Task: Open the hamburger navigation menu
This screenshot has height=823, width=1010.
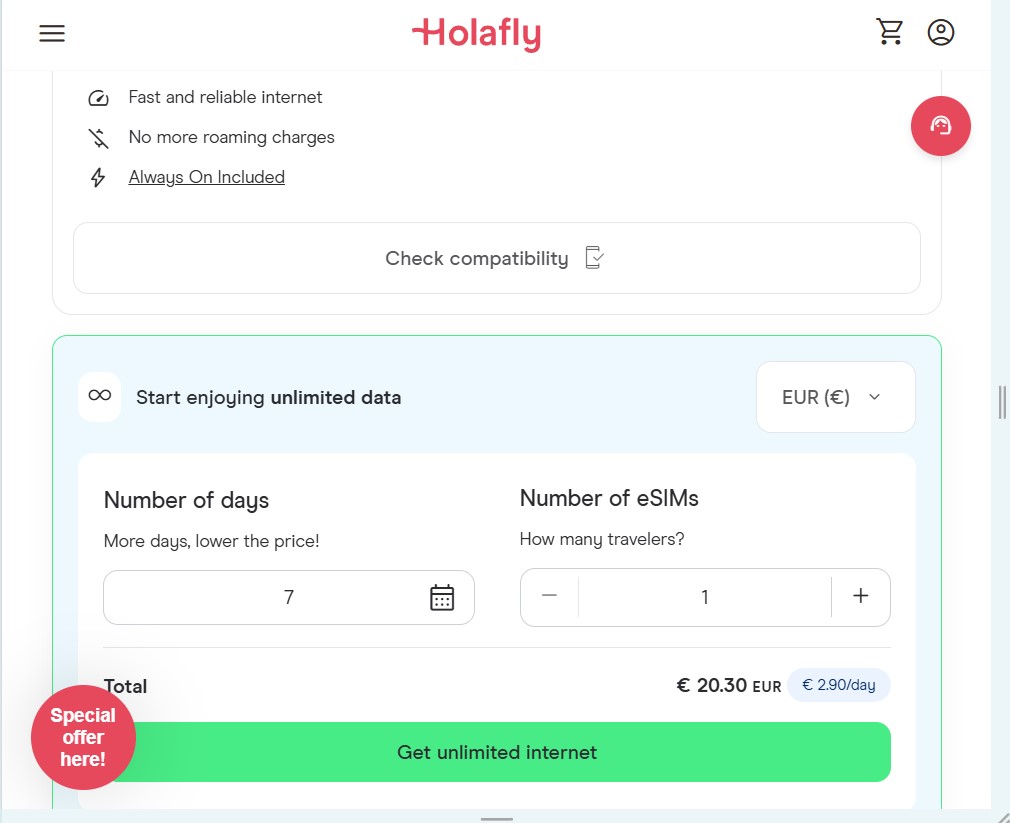Action: (51, 32)
